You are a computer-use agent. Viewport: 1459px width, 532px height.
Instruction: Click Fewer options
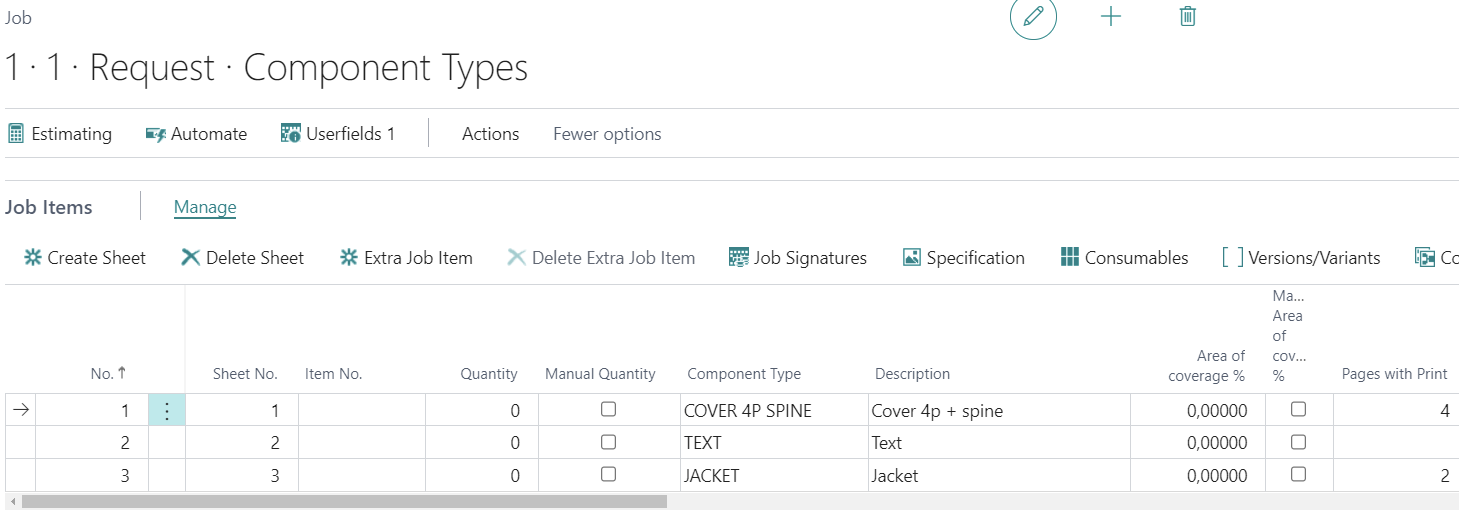pos(607,134)
